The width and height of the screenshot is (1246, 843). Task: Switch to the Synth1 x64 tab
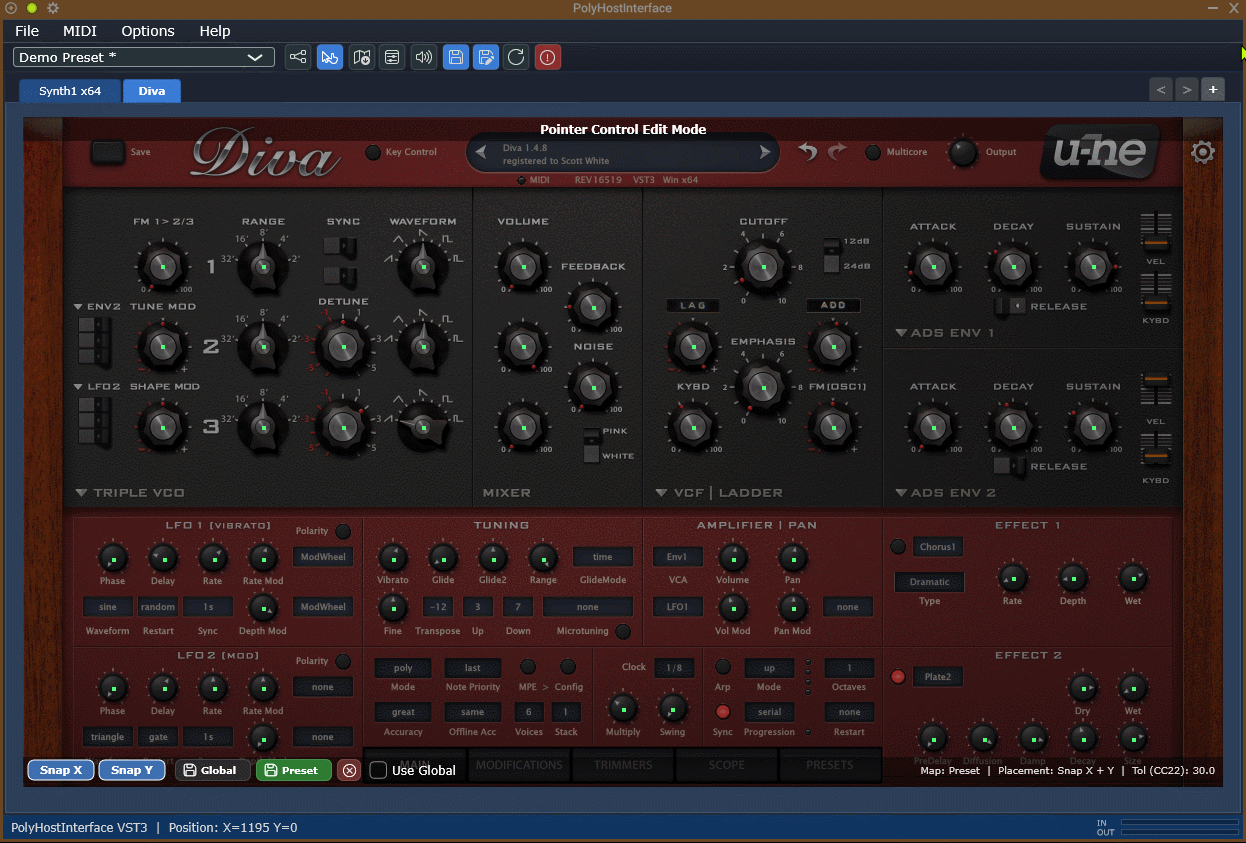(70, 91)
